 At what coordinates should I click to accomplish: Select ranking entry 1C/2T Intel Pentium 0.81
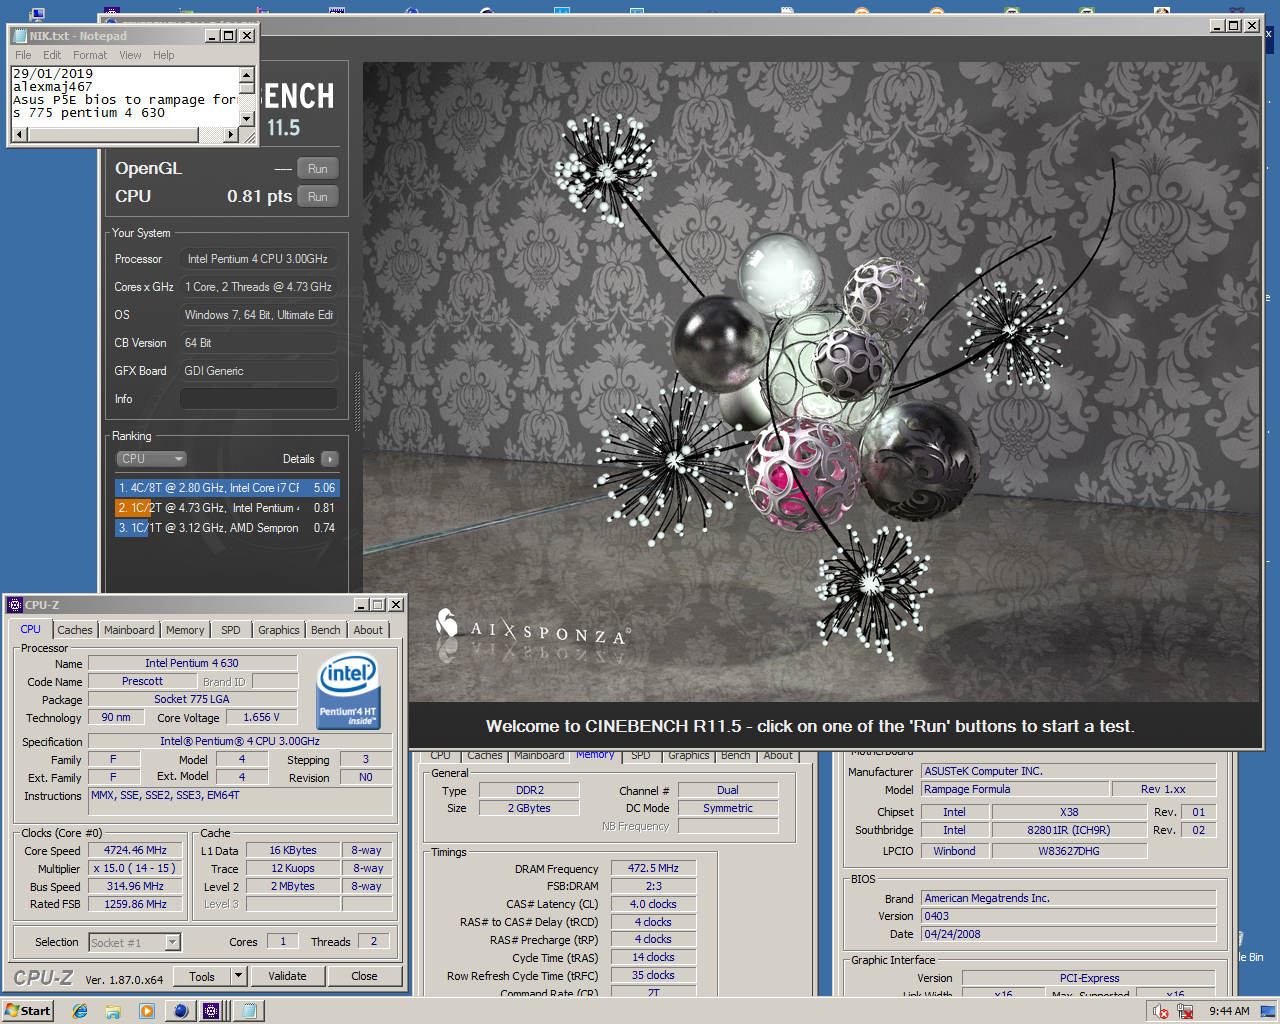(x=227, y=508)
